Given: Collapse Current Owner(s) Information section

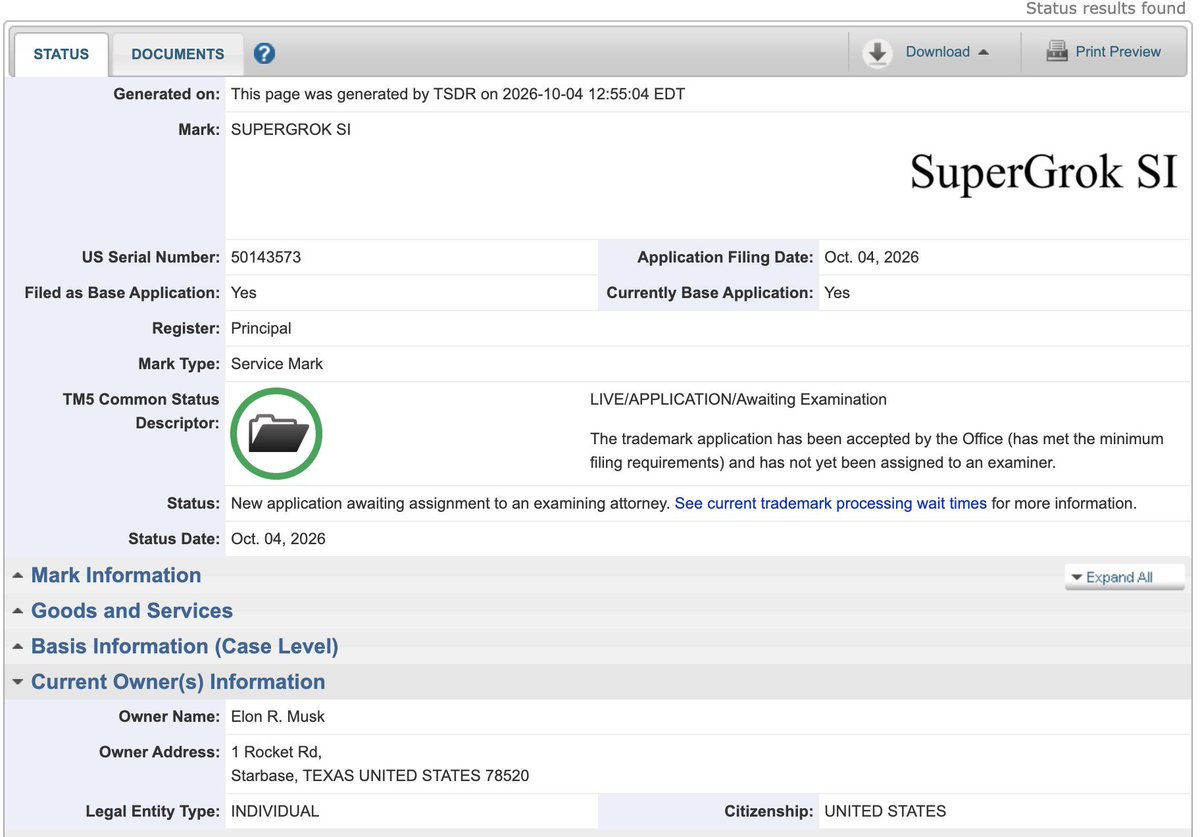Looking at the screenshot, I should (x=178, y=682).
